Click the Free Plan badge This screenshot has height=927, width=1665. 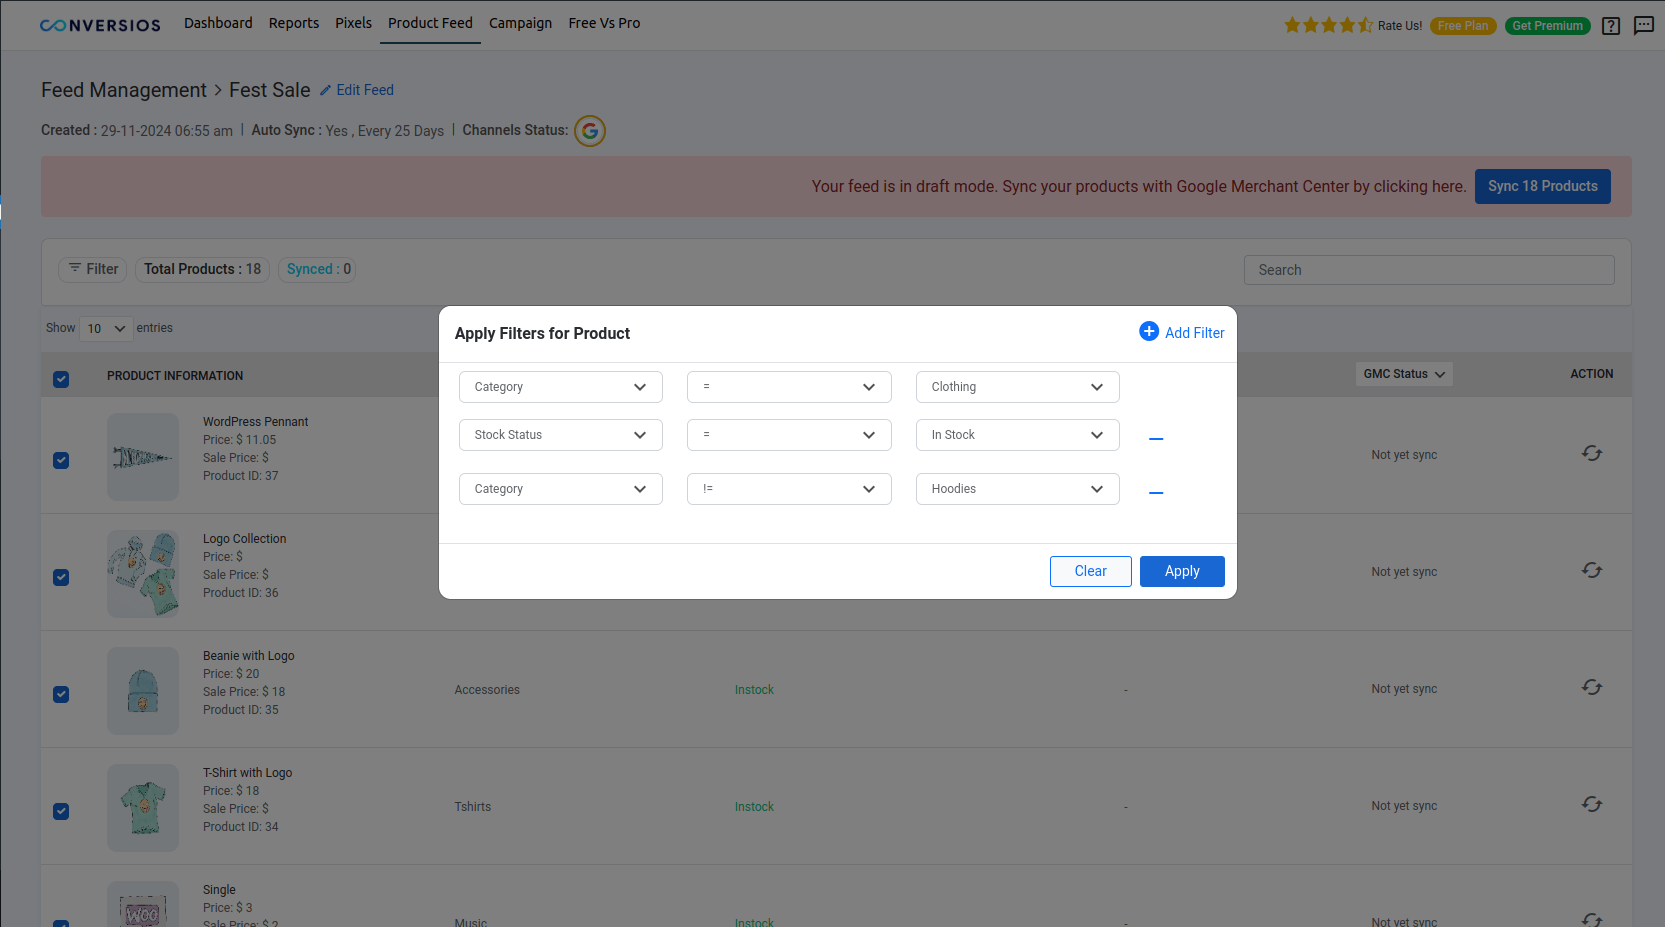pos(1463,26)
